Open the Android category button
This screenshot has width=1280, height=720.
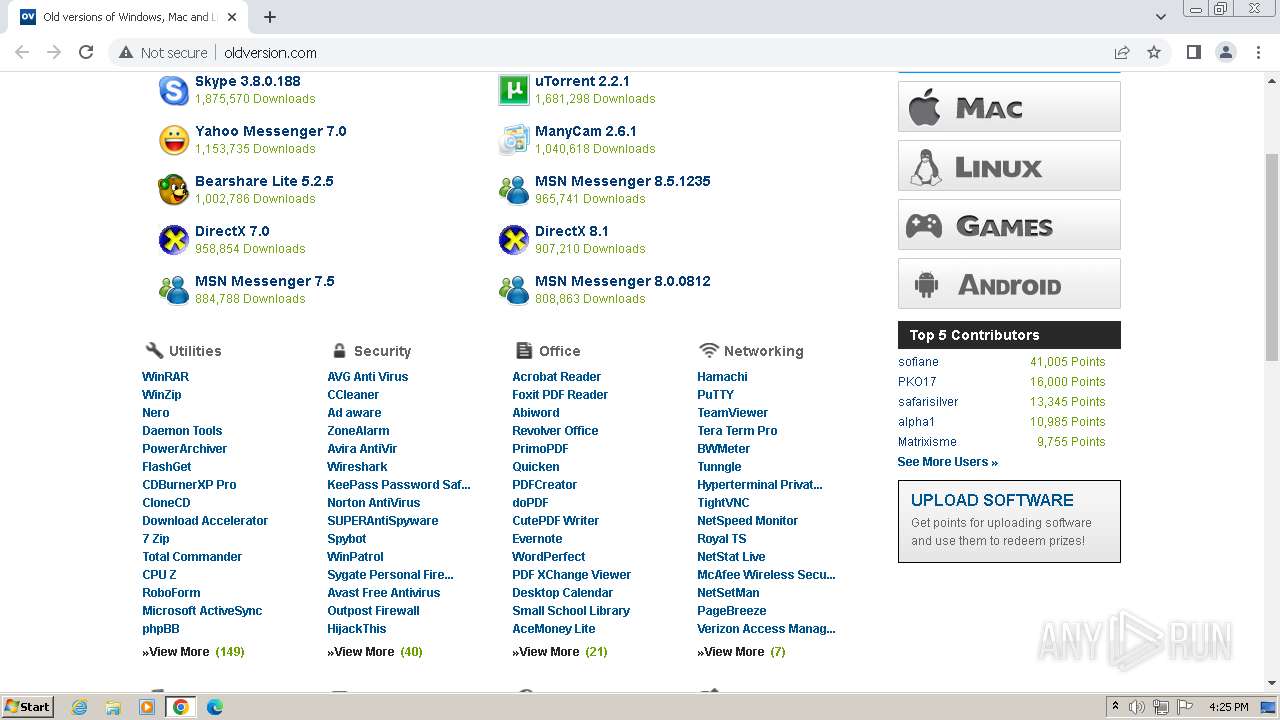1009,284
